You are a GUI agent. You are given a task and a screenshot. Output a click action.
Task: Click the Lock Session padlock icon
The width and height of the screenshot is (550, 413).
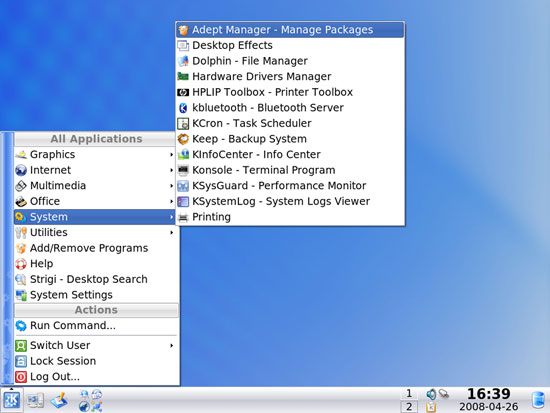click(21, 361)
